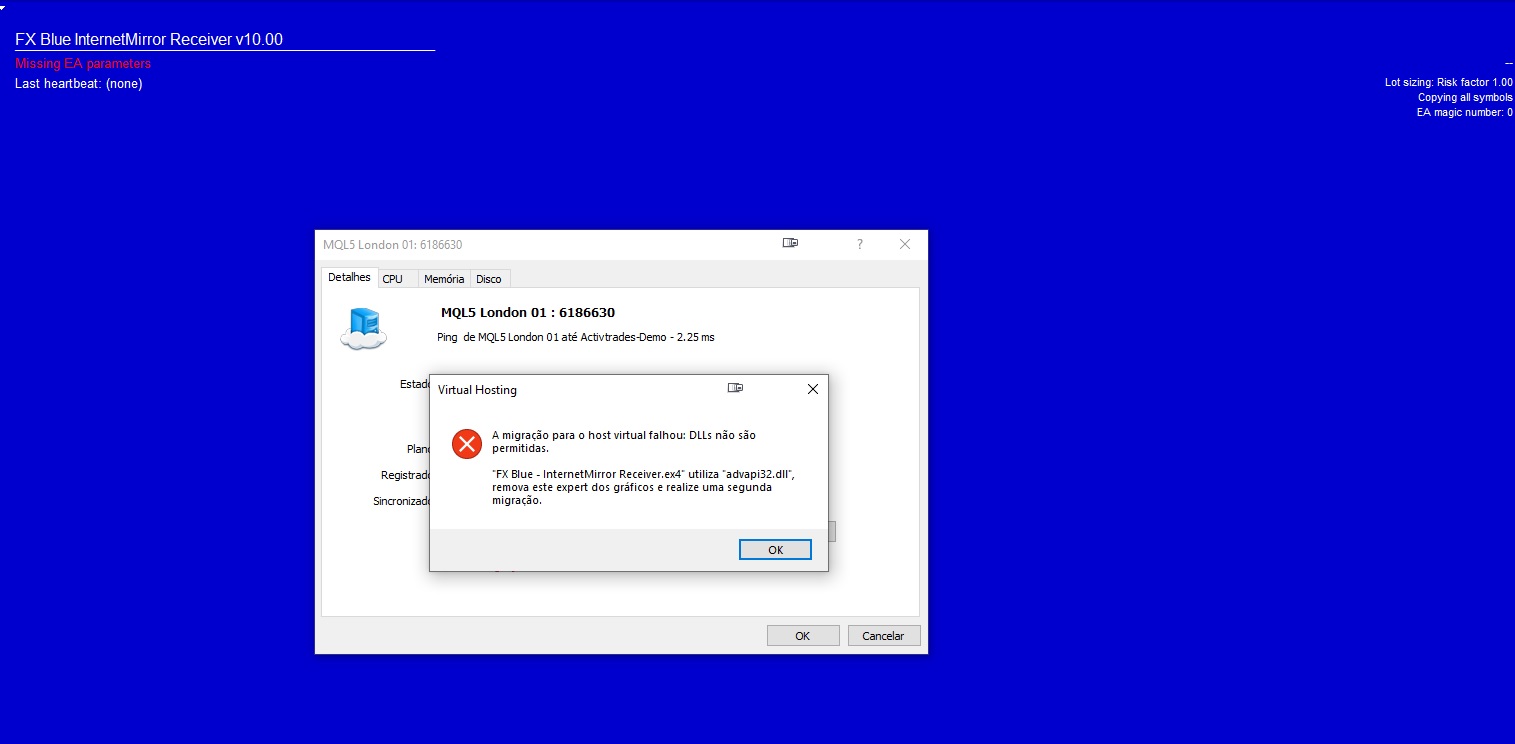Click the 'Missing EA parameters' red warning
1515x744 pixels.
83,64
